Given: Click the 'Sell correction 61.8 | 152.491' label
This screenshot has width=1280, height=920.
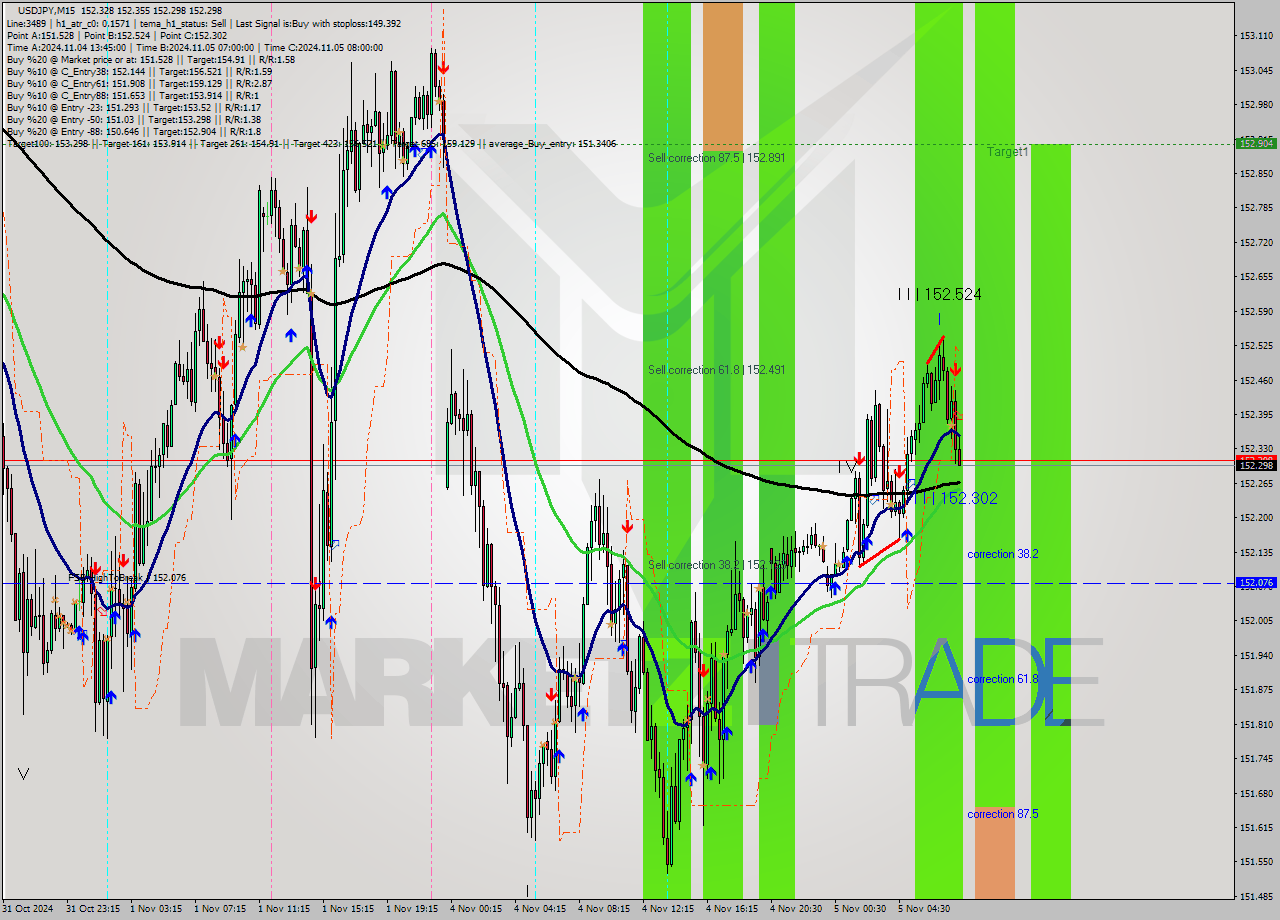Looking at the screenshot, I should tap(716, 370).
